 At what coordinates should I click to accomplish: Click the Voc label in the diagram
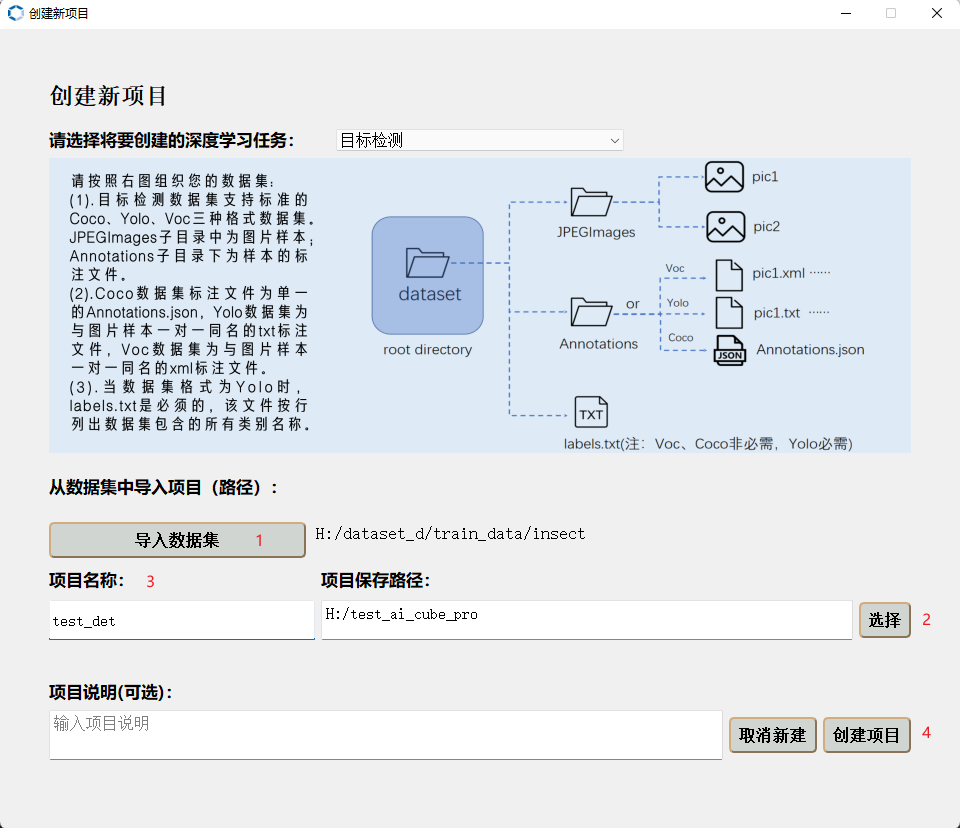pos(675,268)
